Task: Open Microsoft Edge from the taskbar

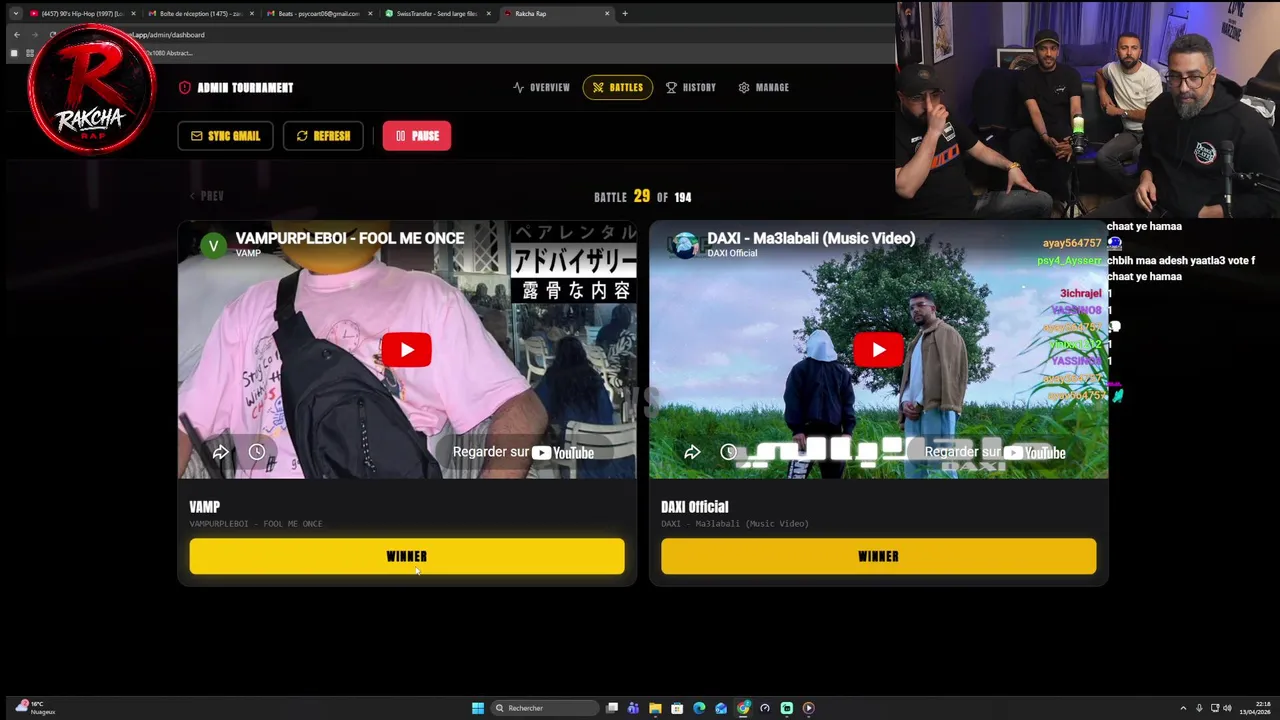Action: point(699,708)
